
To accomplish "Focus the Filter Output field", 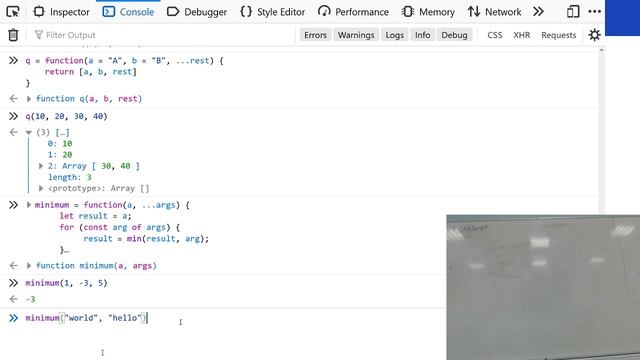I will [x=163, y=35].
